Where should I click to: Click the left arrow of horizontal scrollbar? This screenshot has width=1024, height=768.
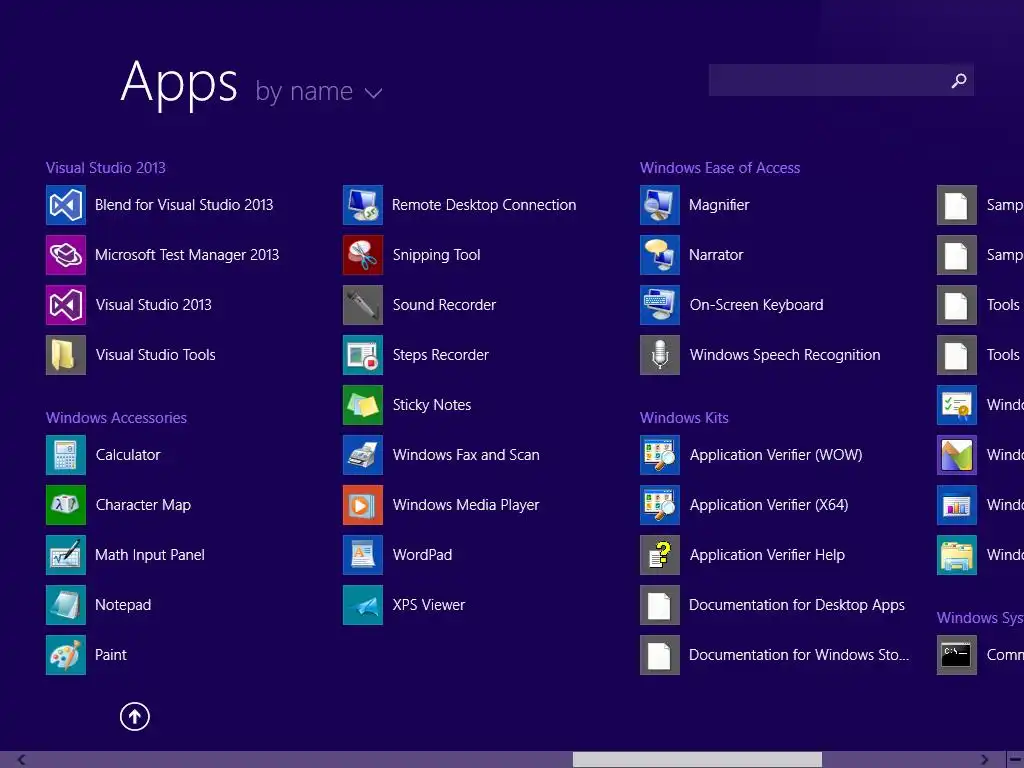tap(21, 760)
